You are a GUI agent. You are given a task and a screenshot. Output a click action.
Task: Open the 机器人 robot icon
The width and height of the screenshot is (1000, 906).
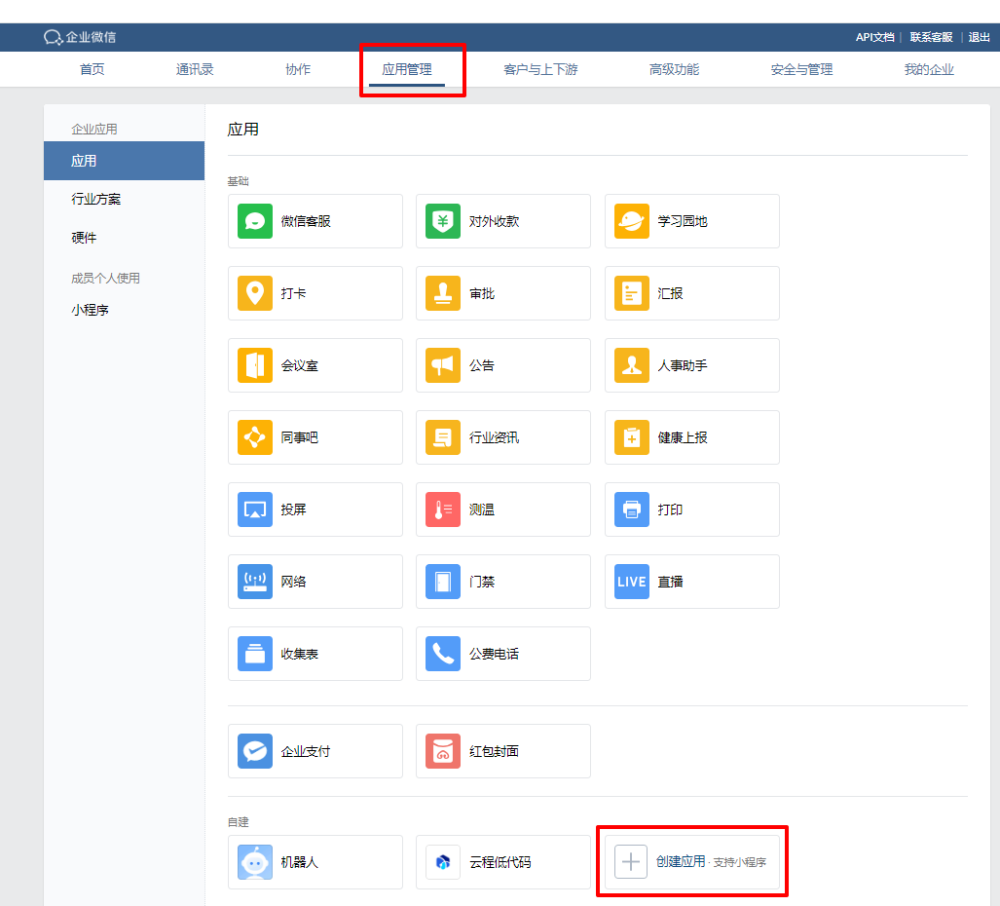[254, 862]
